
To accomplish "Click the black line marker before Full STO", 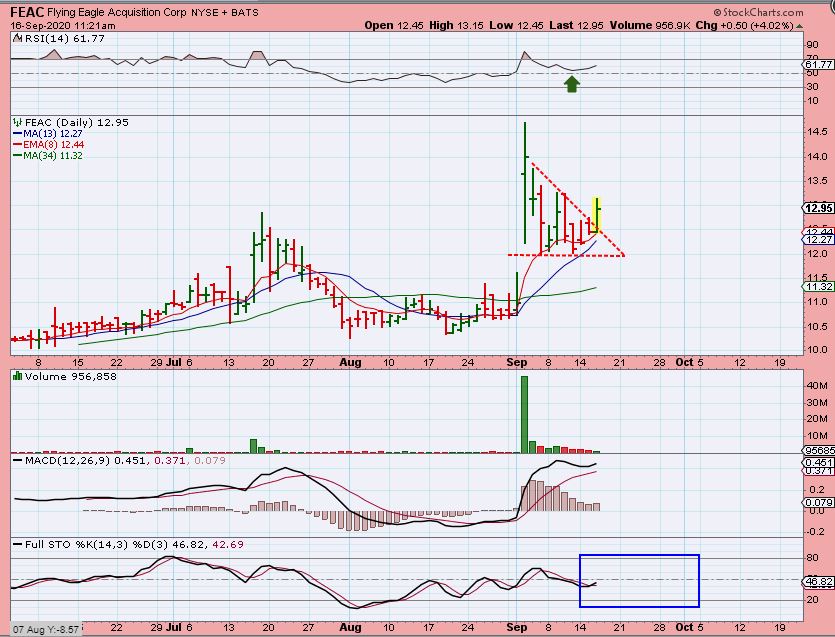I will coord(18,545).
